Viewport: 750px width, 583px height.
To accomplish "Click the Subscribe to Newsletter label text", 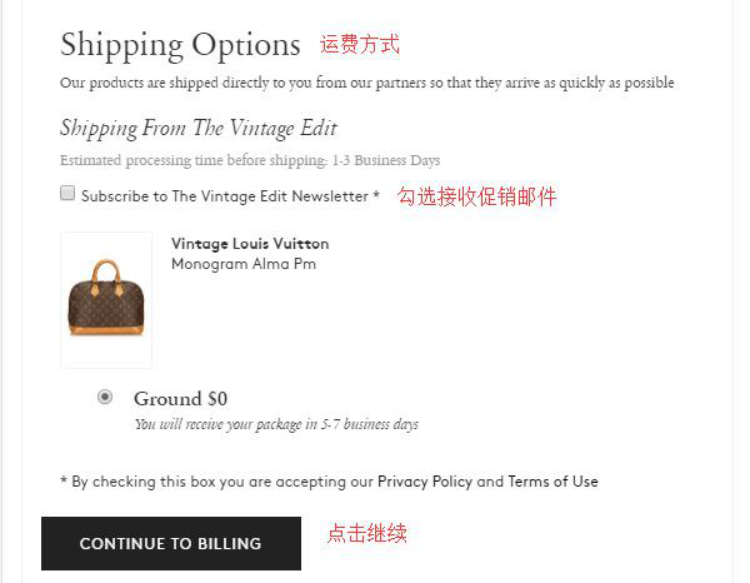I will 225,196.
